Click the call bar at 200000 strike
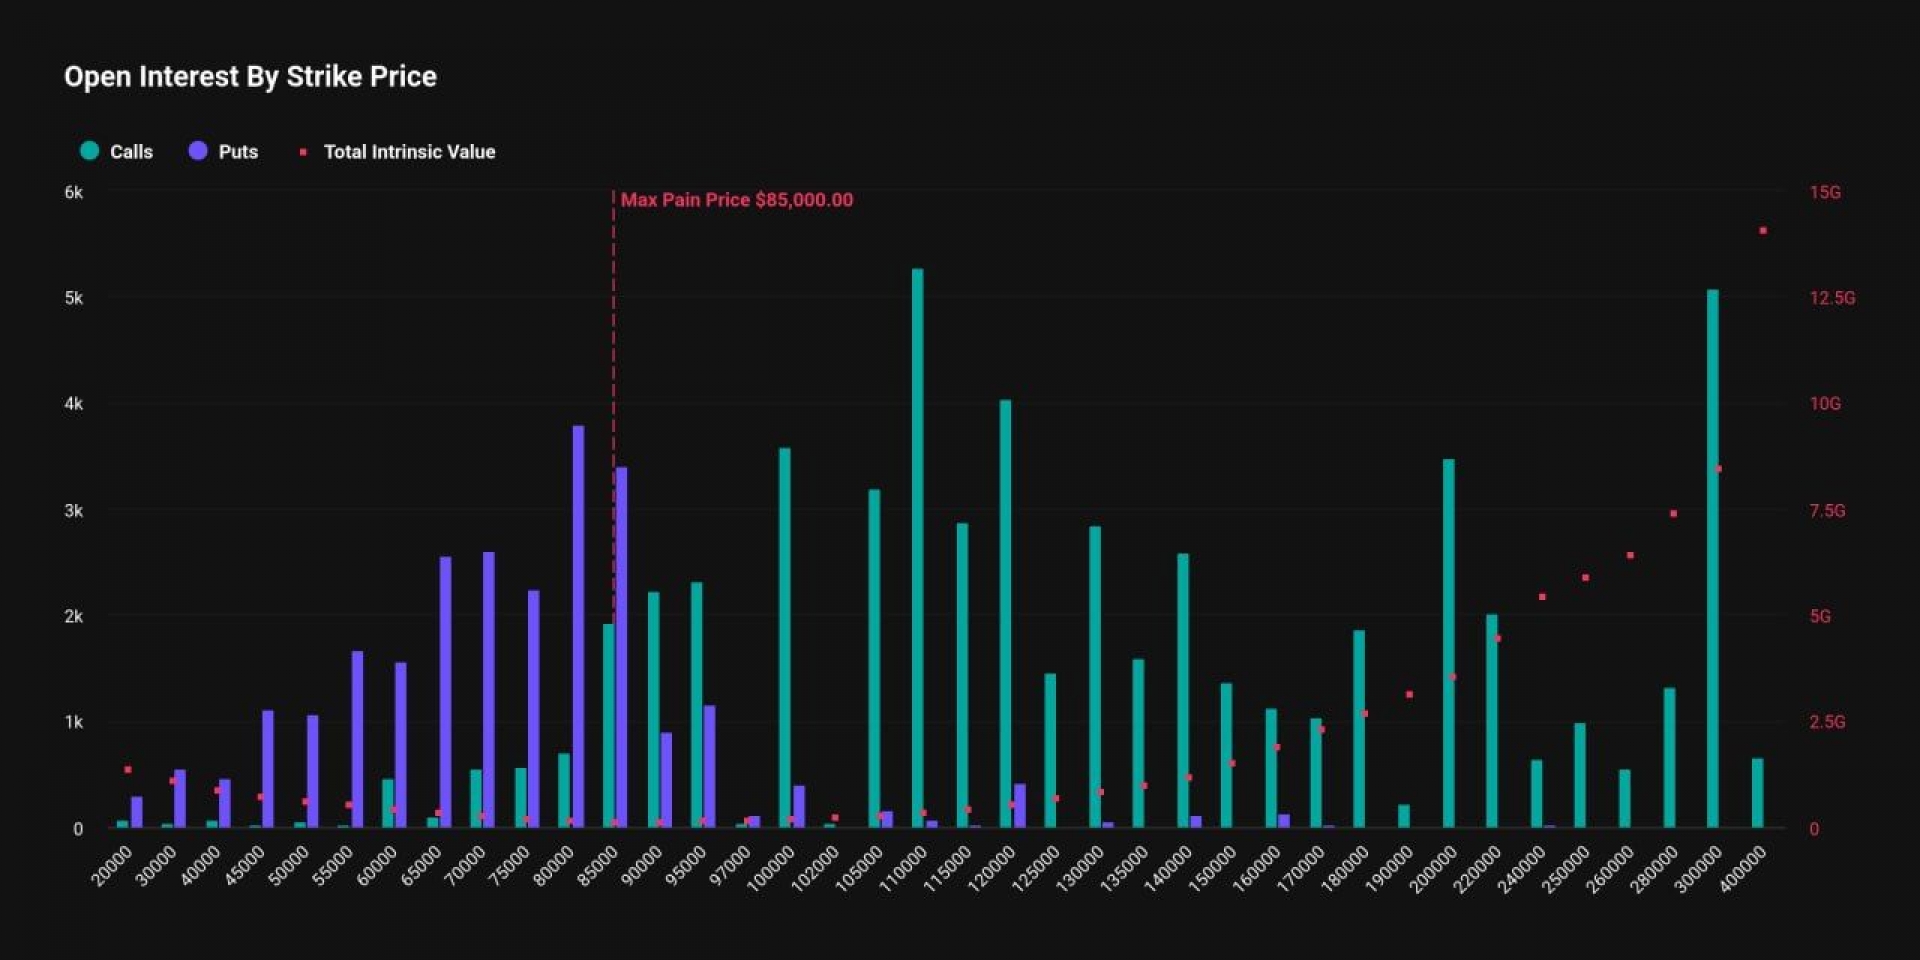The height and width of the screenshot is (960, 1920). point(1448,644)
